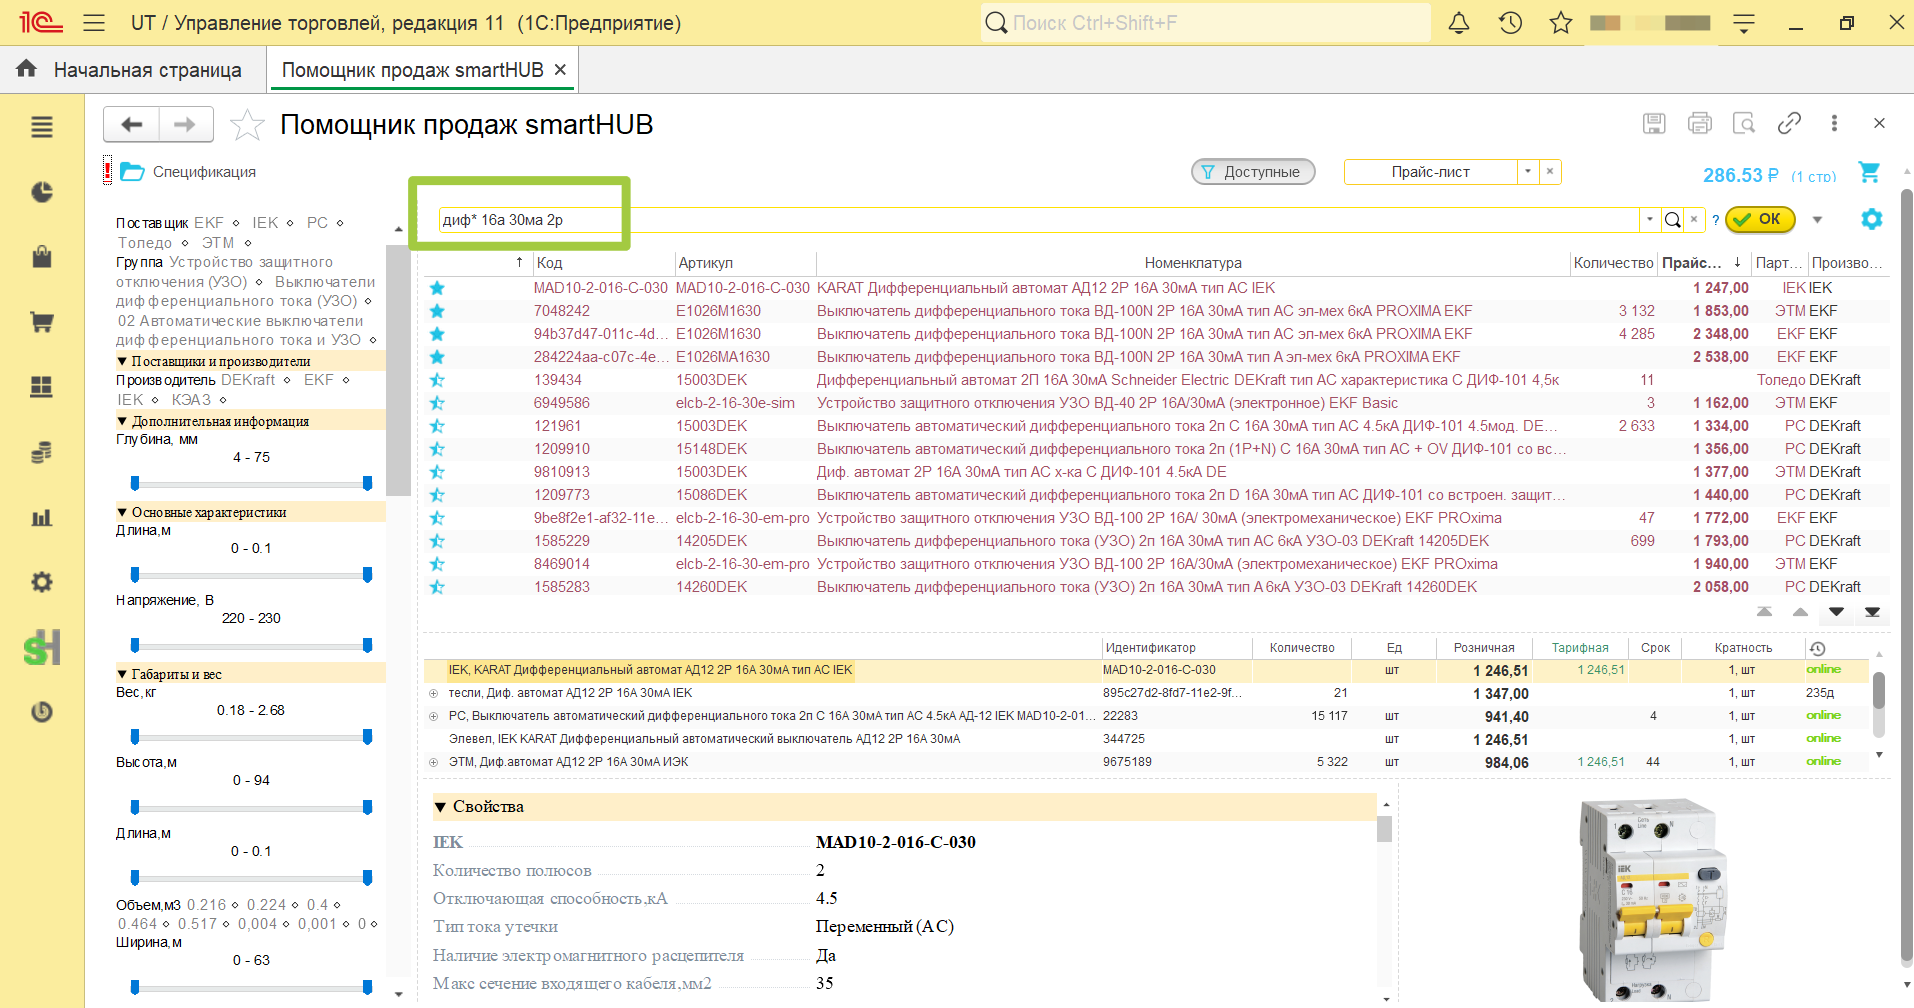Toggle favorite star for row 6949586
The image size is (1914, 1008).
click(x=437, y=403)
